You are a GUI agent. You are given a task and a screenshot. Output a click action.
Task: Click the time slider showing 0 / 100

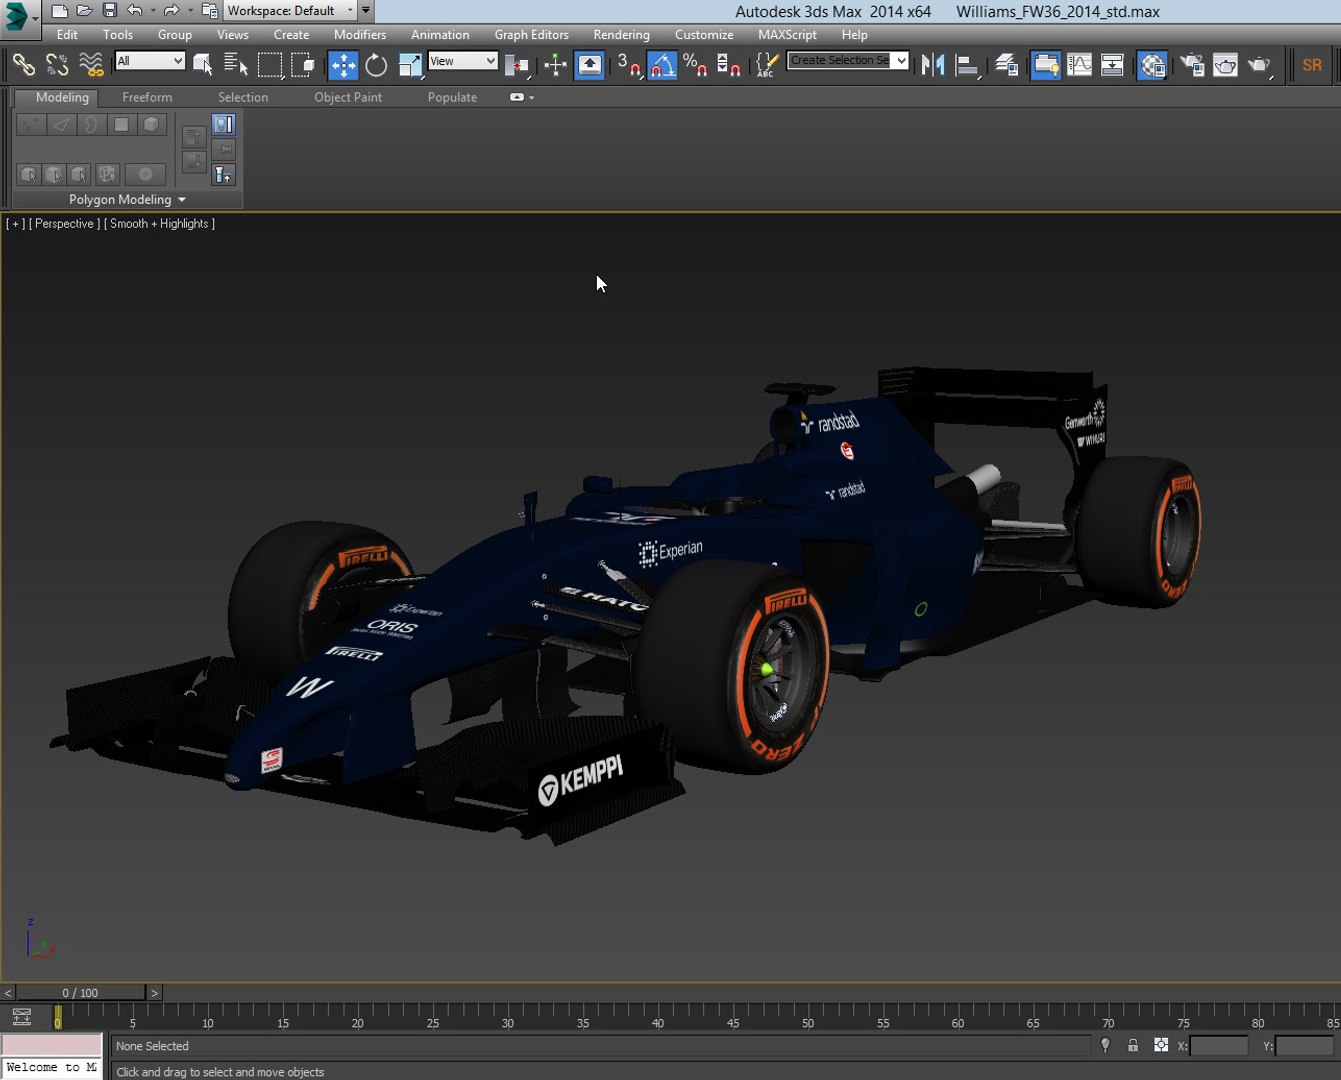coord(81,993)
